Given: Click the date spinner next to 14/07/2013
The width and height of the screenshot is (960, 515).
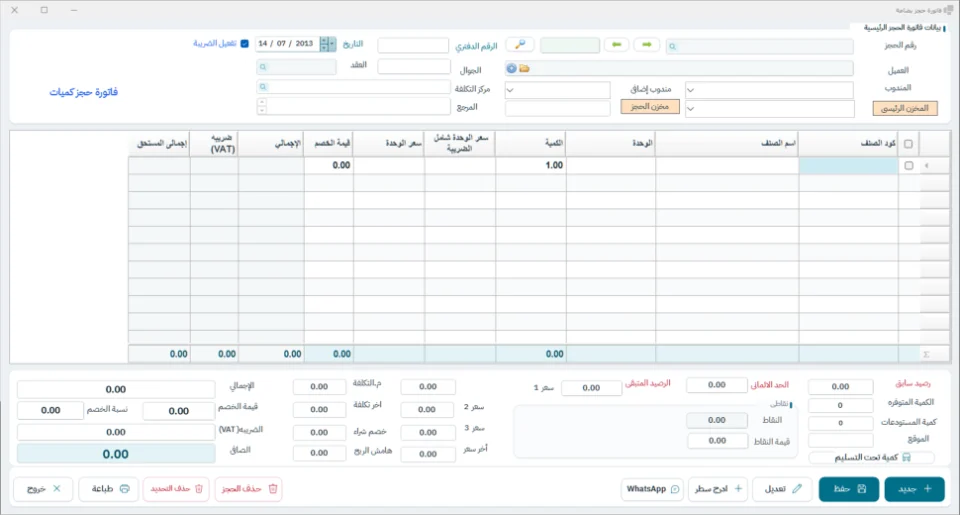Looking at the screenshot, I should pos(324,43).
